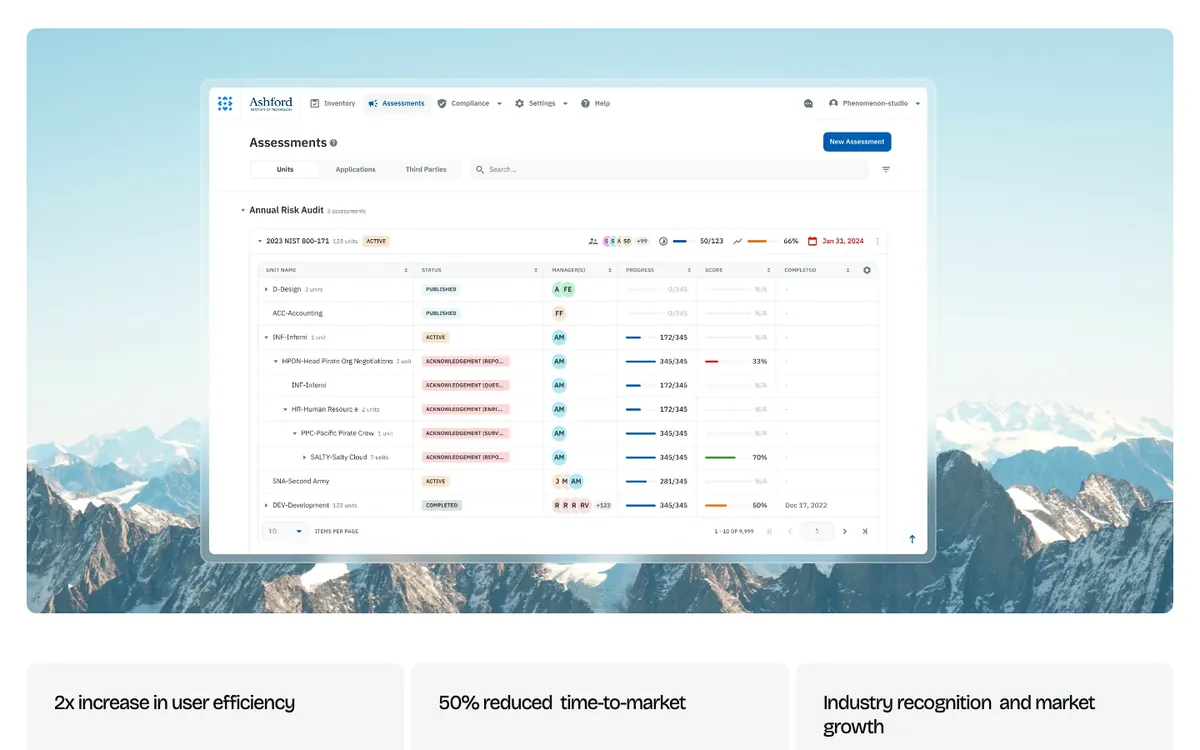Go to the next page of results

click(844, 531)
